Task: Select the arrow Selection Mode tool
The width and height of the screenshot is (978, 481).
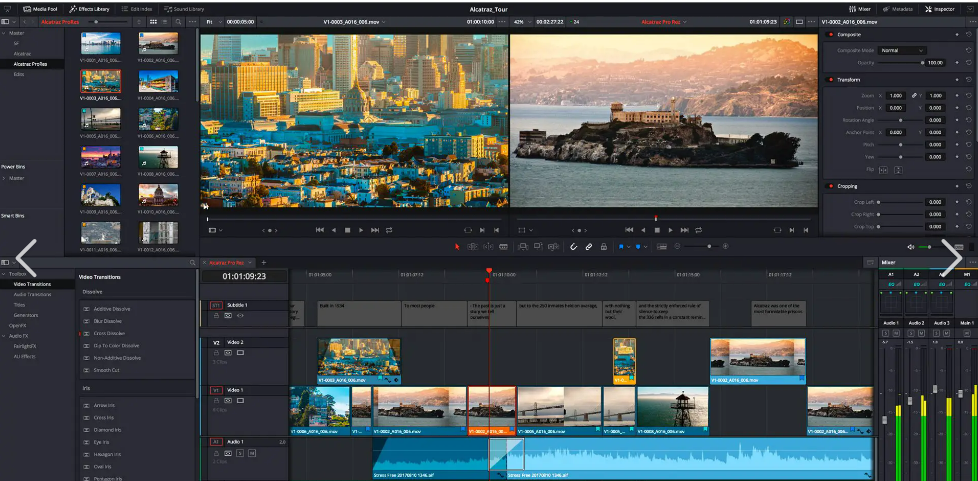Action: point(457,246)
